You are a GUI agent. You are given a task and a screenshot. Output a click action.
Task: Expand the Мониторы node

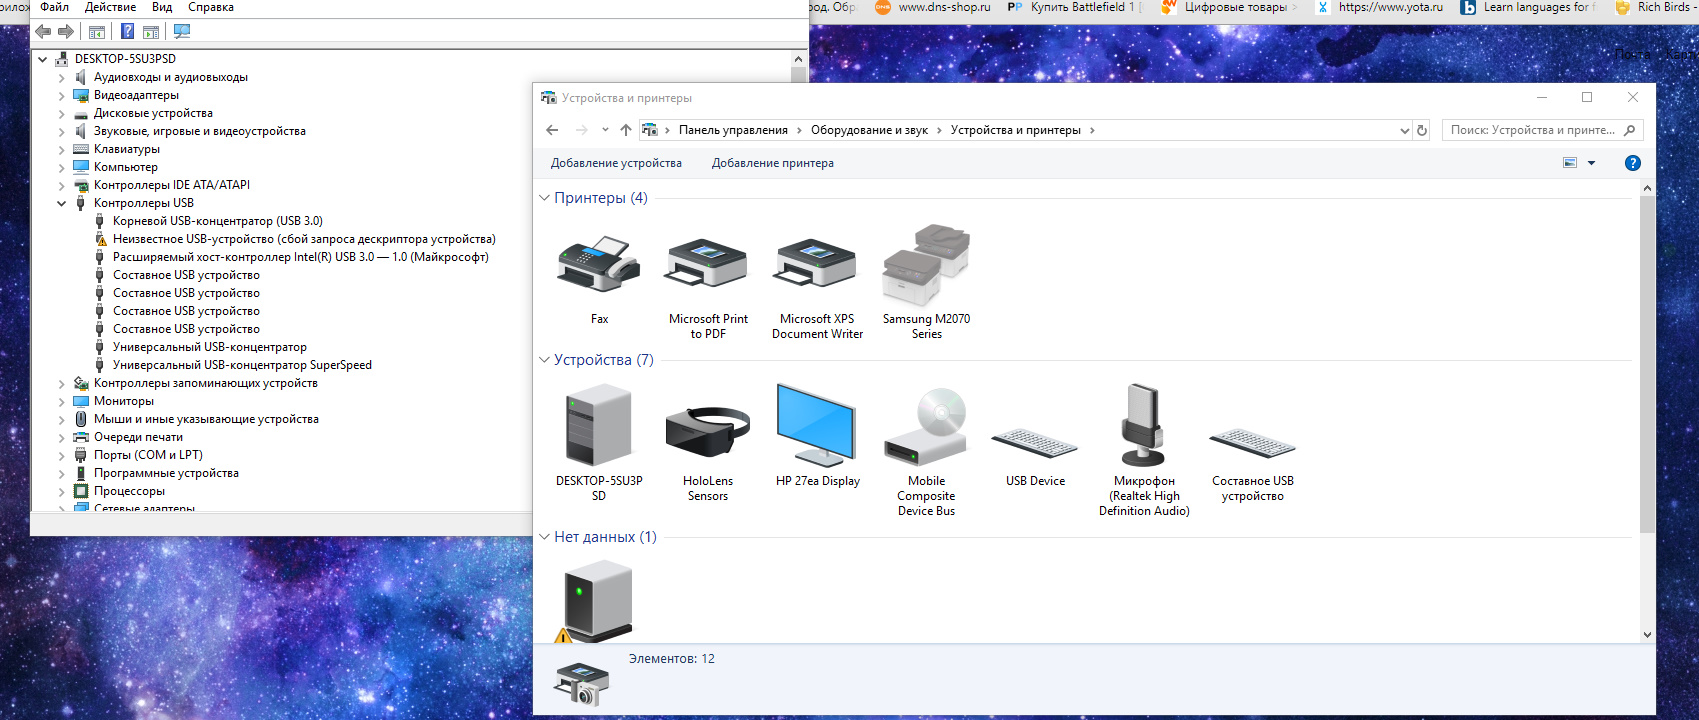click(x=61, y=401)
